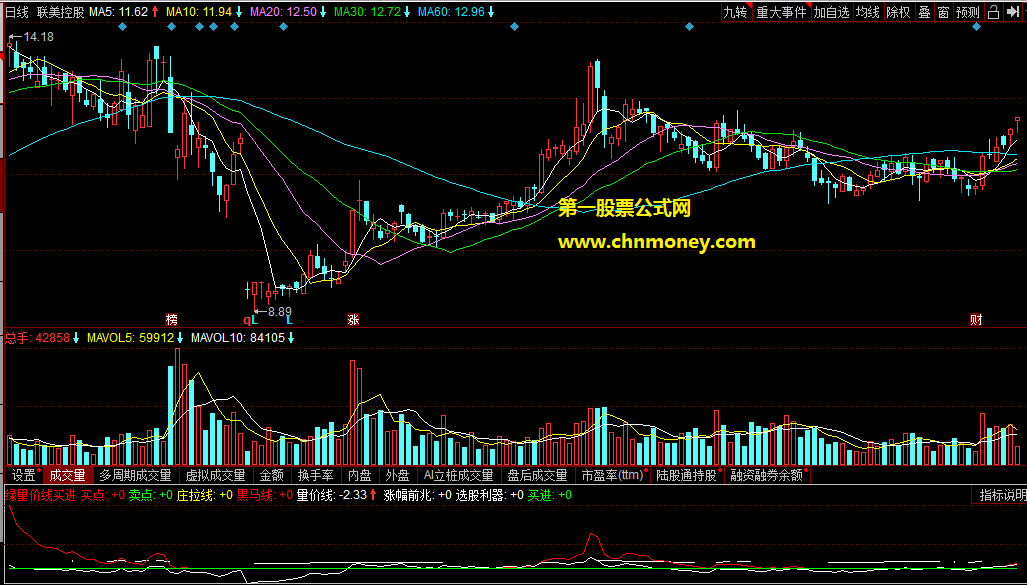The image size is (1027, 585).
Task: Click the 14.18 high price label
Action: click(x=39, y=37)
